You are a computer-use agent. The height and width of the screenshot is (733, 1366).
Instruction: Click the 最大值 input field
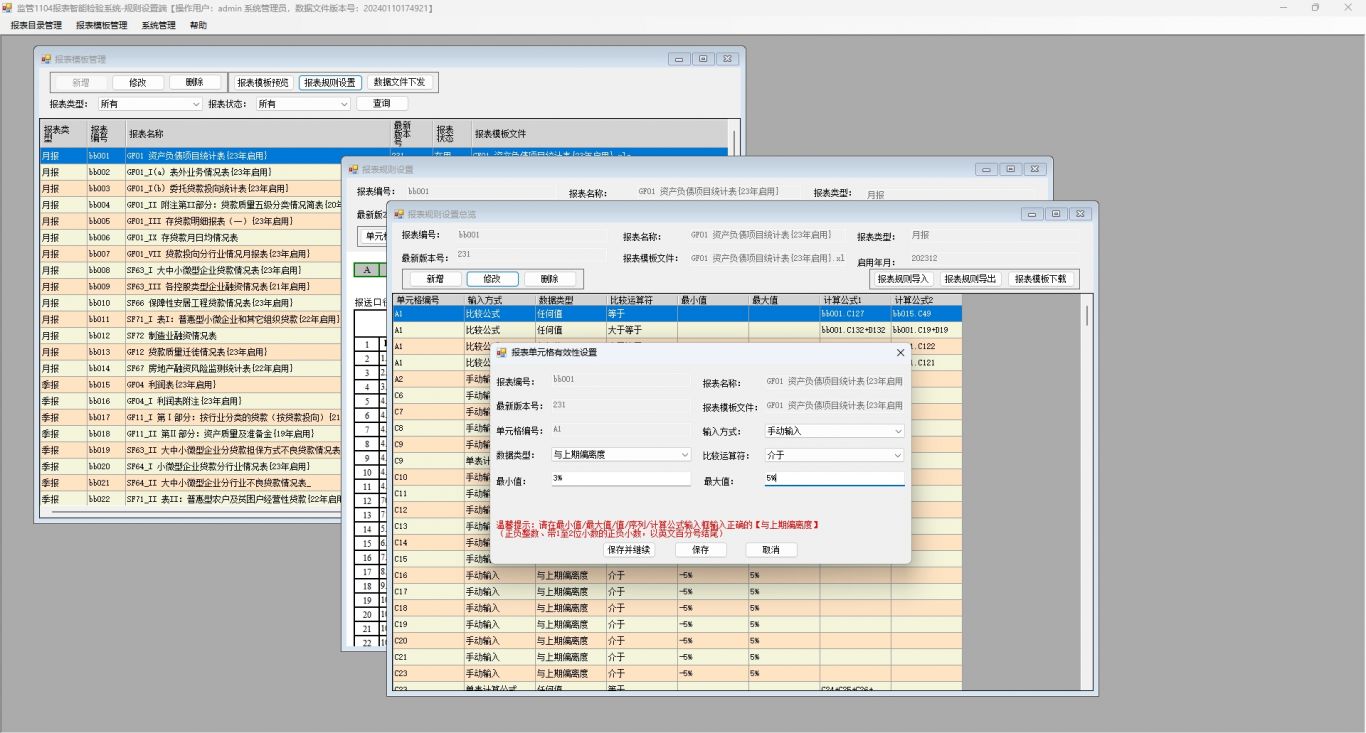coord(834,479)
